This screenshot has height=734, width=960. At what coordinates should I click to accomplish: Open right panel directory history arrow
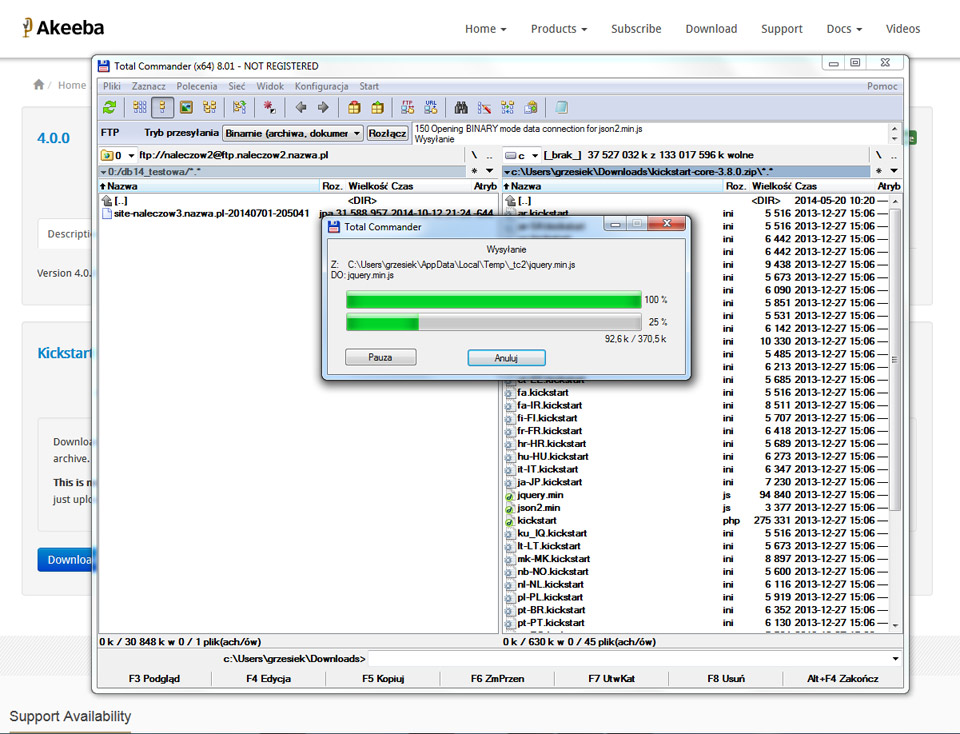coord(894,171)
